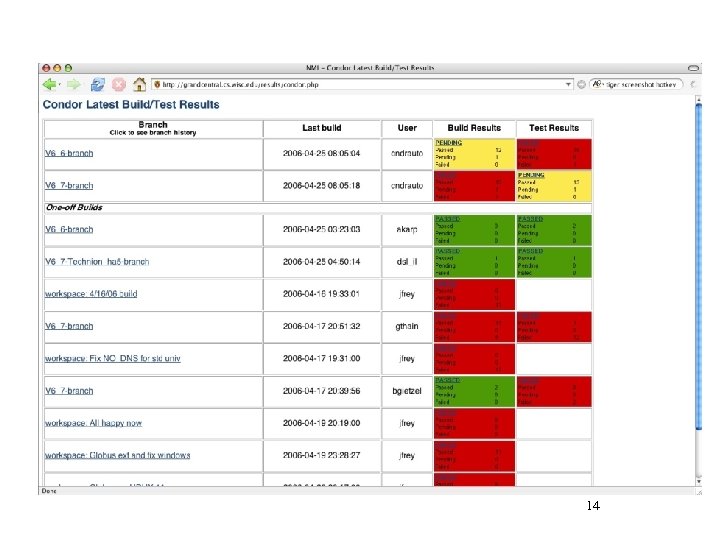Screen dimensions: 720x540
Task: Click the yellow PENDING build result for V6_6-branch
Action: tap(474, 154)
